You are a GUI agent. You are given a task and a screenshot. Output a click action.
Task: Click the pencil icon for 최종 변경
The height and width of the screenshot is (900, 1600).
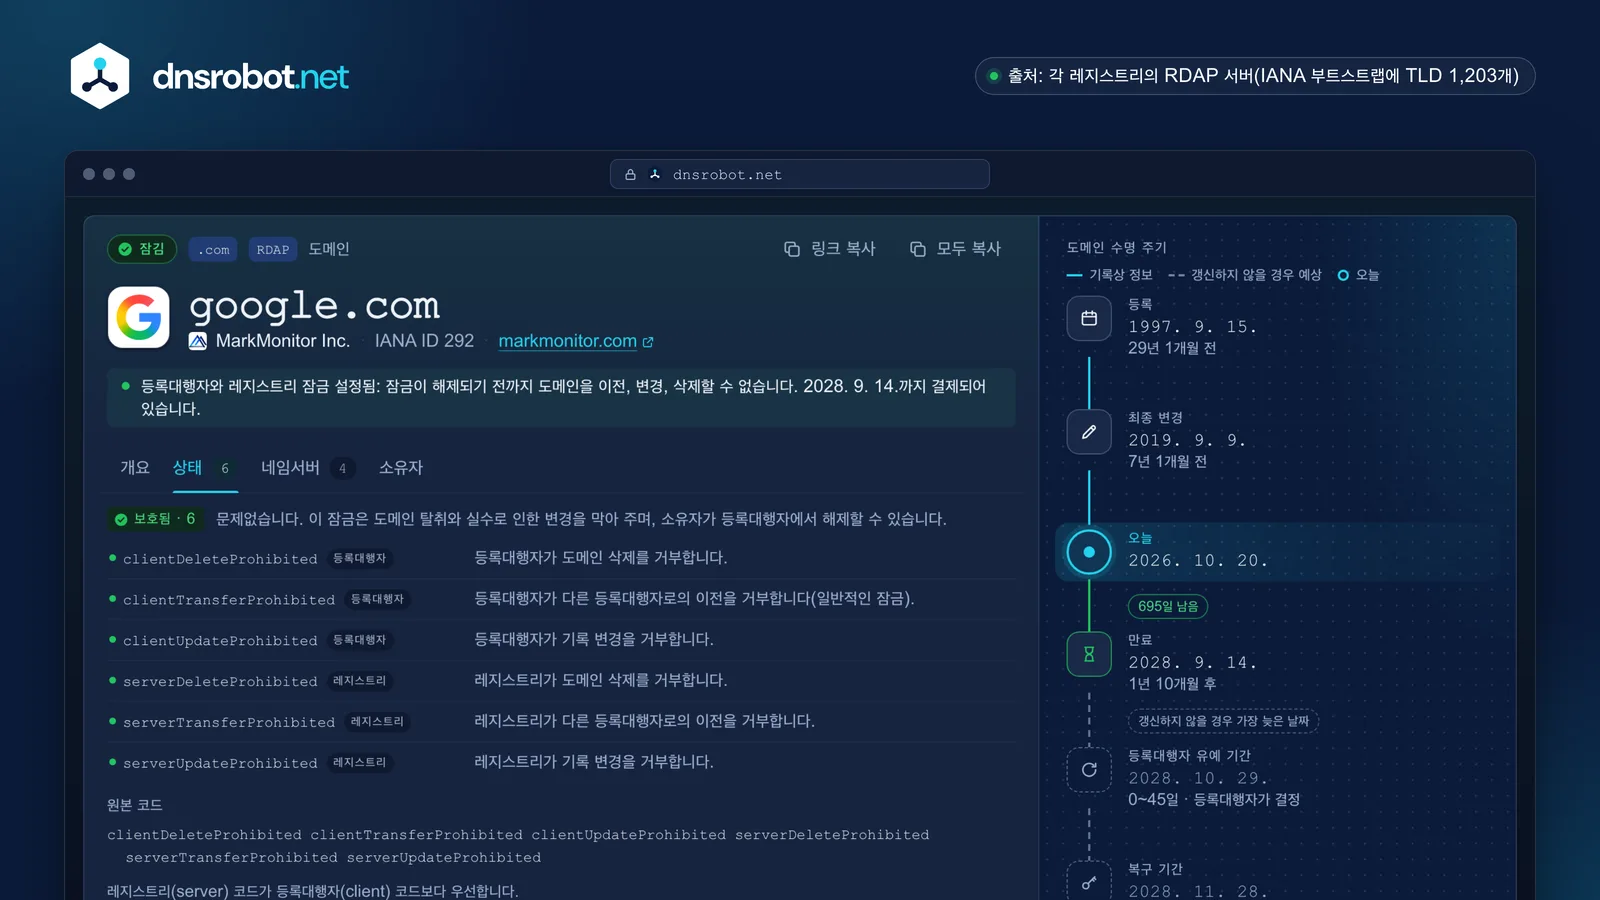pyautogui.click(x=1089, y=432)
